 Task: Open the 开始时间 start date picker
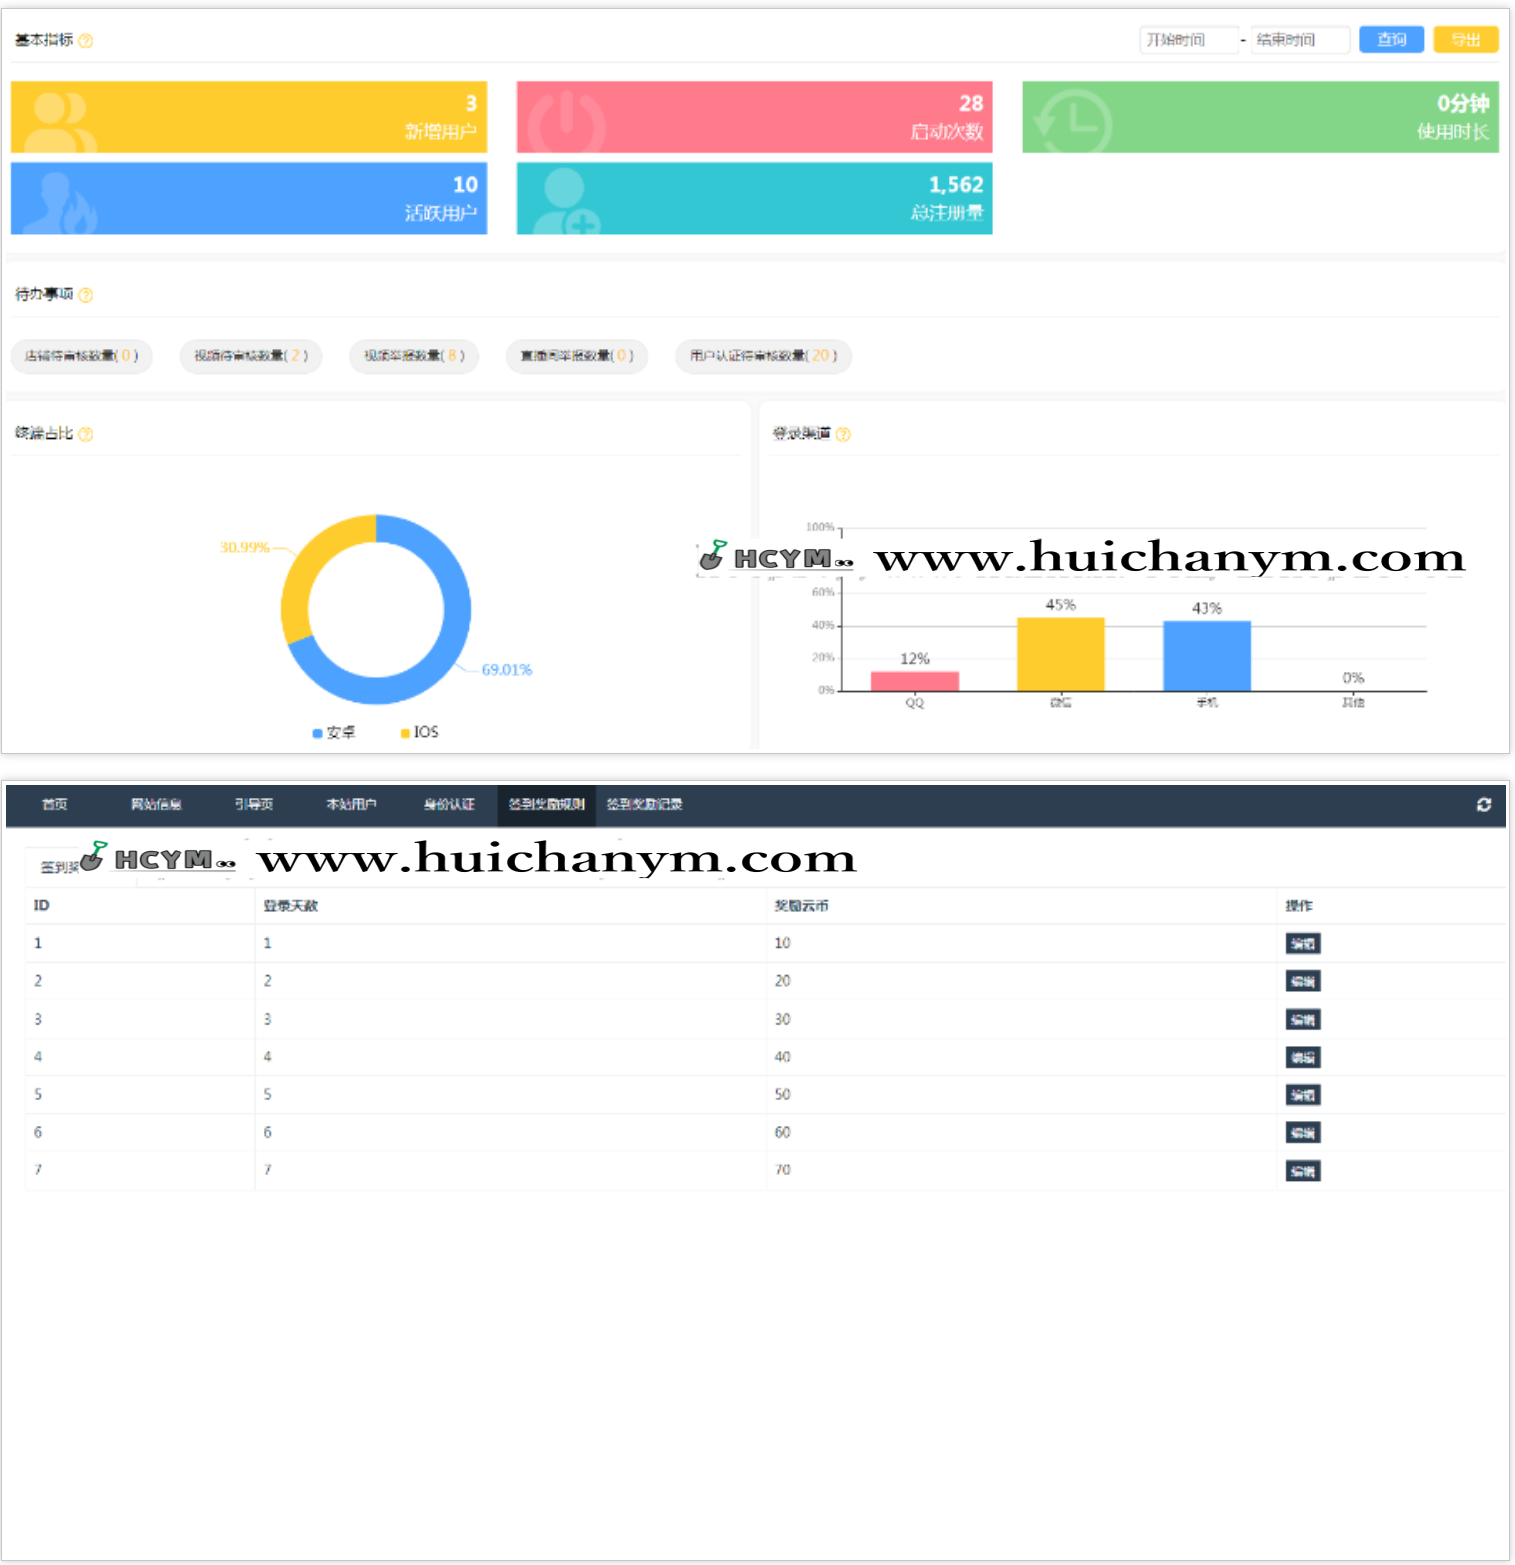(x=1188, y=40)
